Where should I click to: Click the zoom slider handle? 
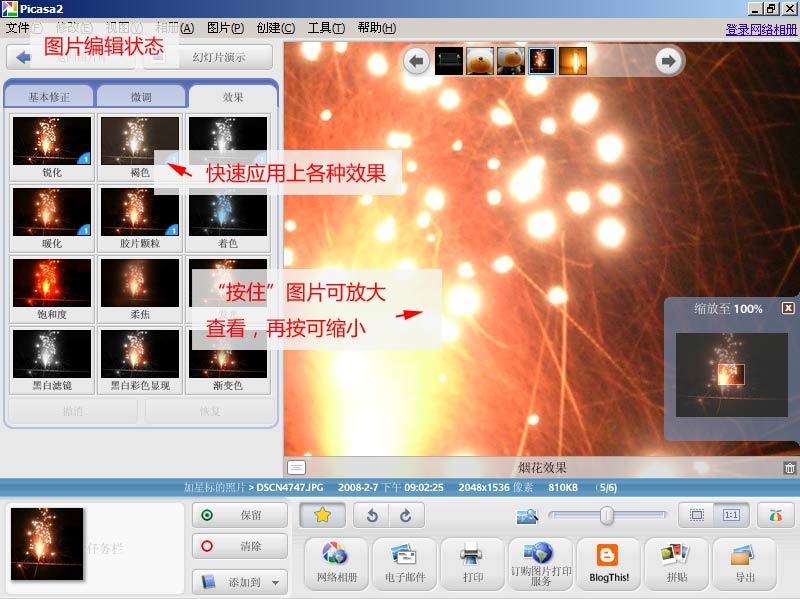click(x=606, y=515)
